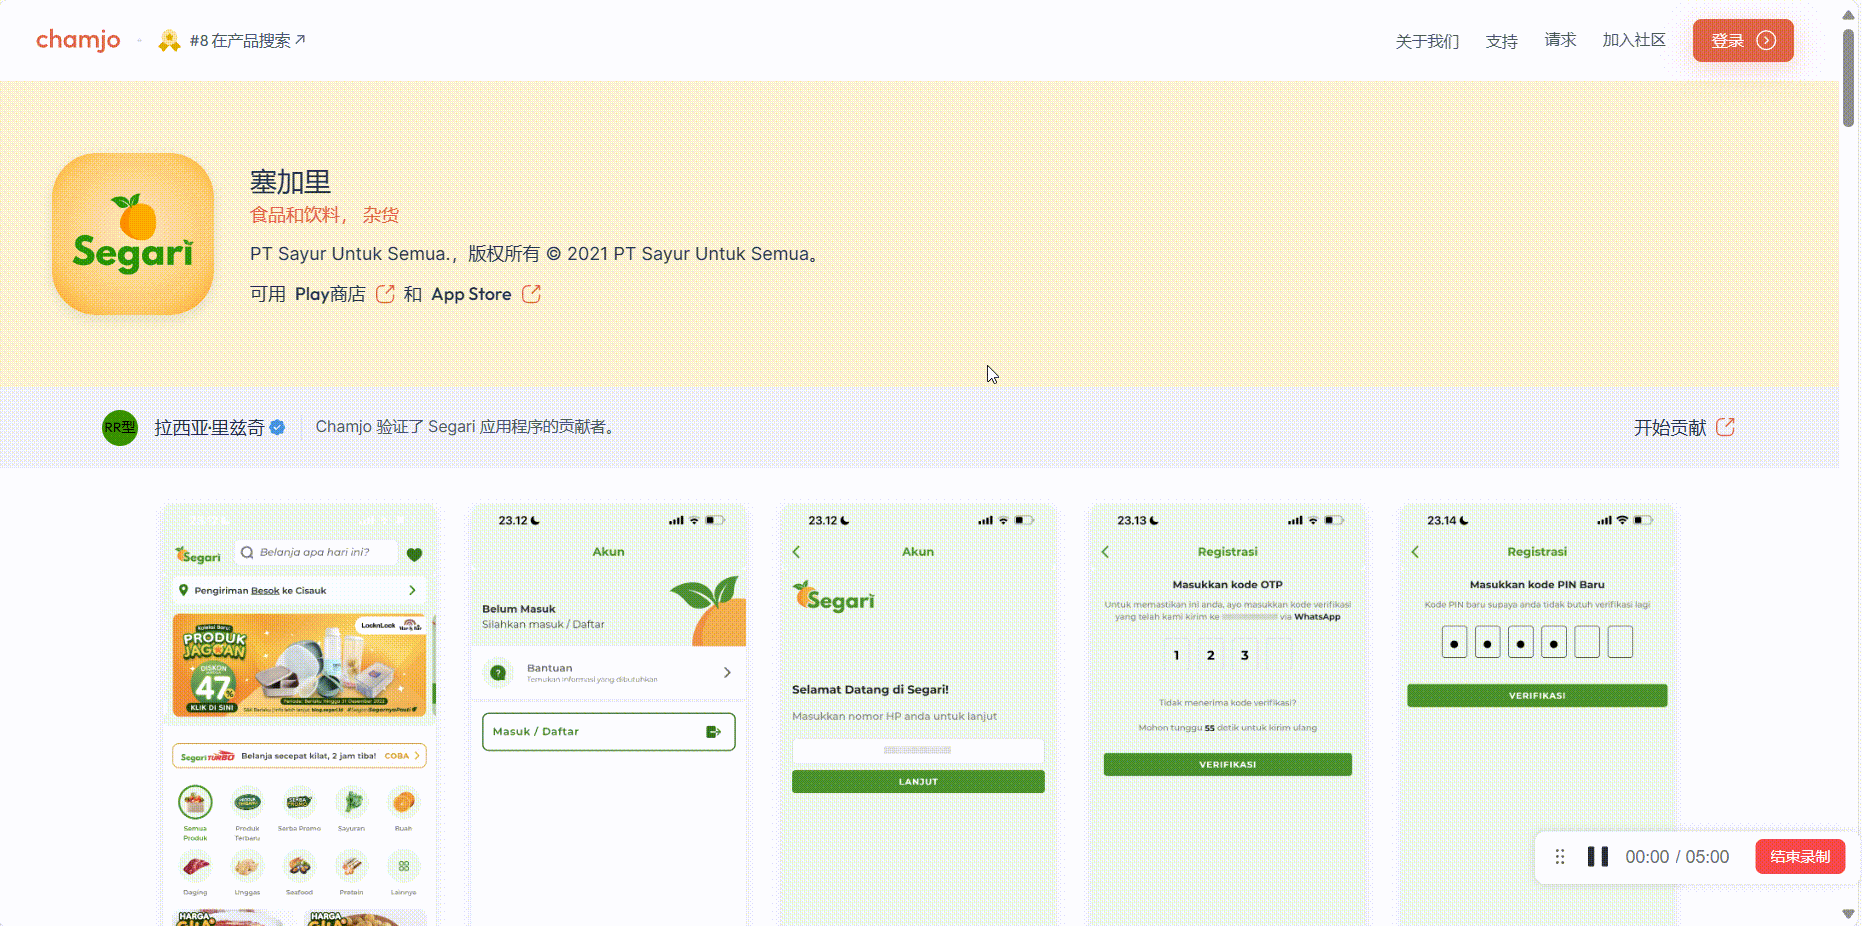Click the 登录 button
The height and width of the screenshot is (926, 1862).
(1743, 40)
